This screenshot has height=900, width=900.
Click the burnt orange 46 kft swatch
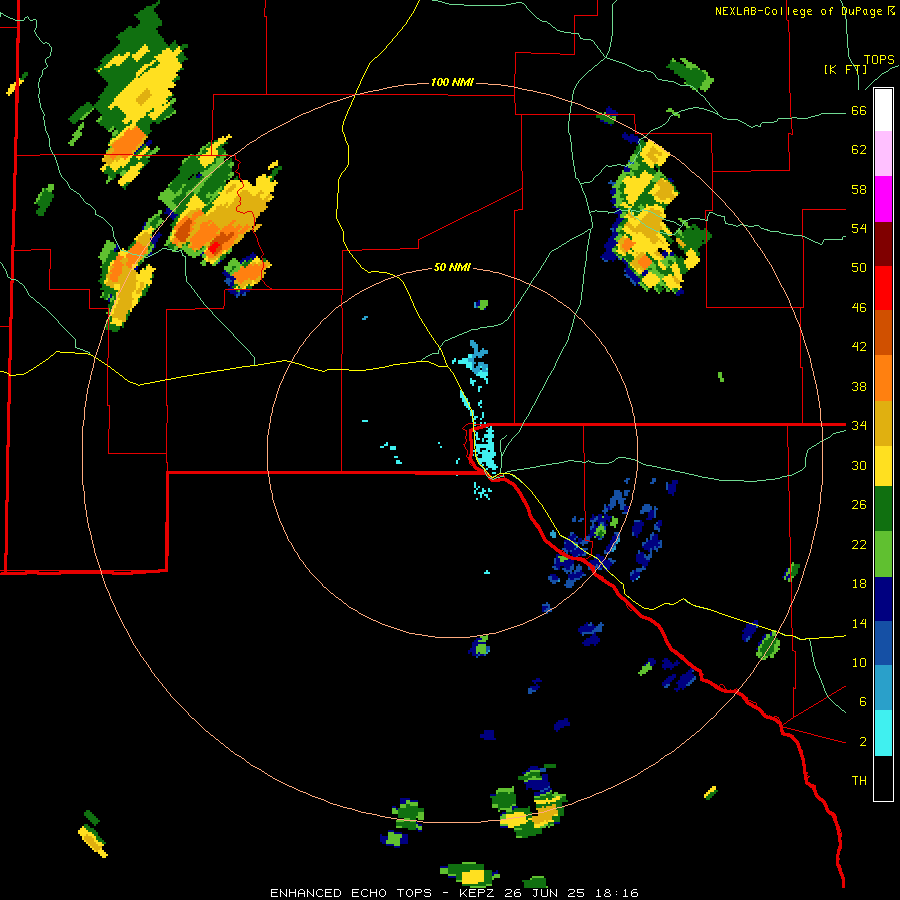coord(883,333)
